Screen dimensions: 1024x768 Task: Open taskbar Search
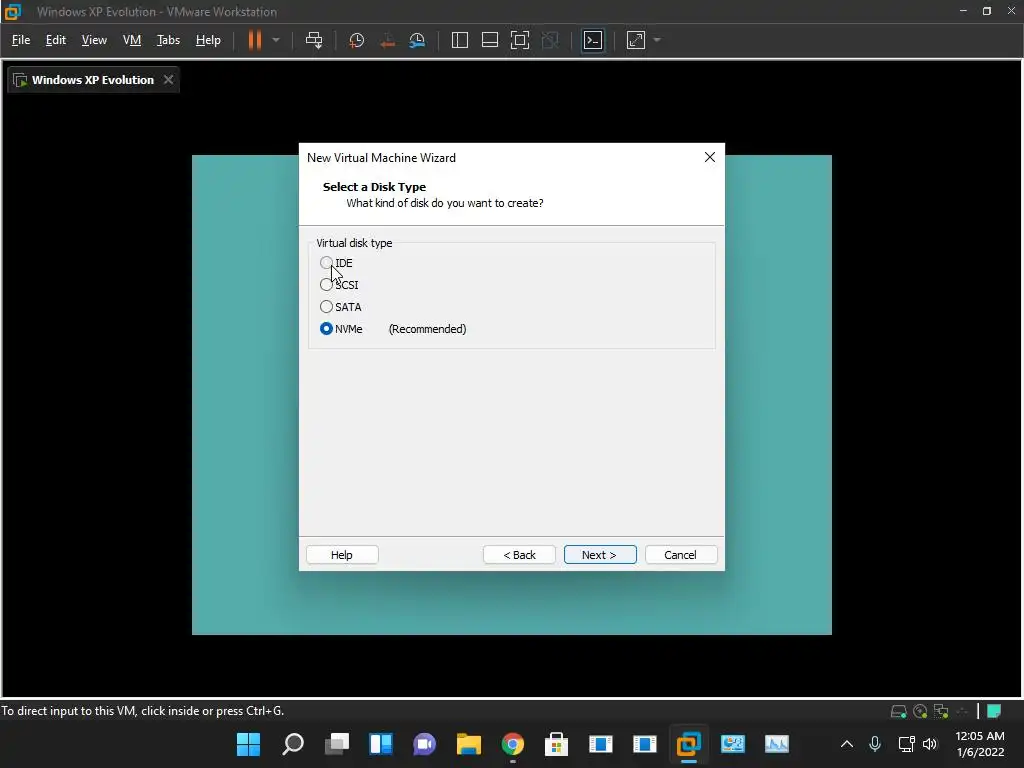coord(293,744)
